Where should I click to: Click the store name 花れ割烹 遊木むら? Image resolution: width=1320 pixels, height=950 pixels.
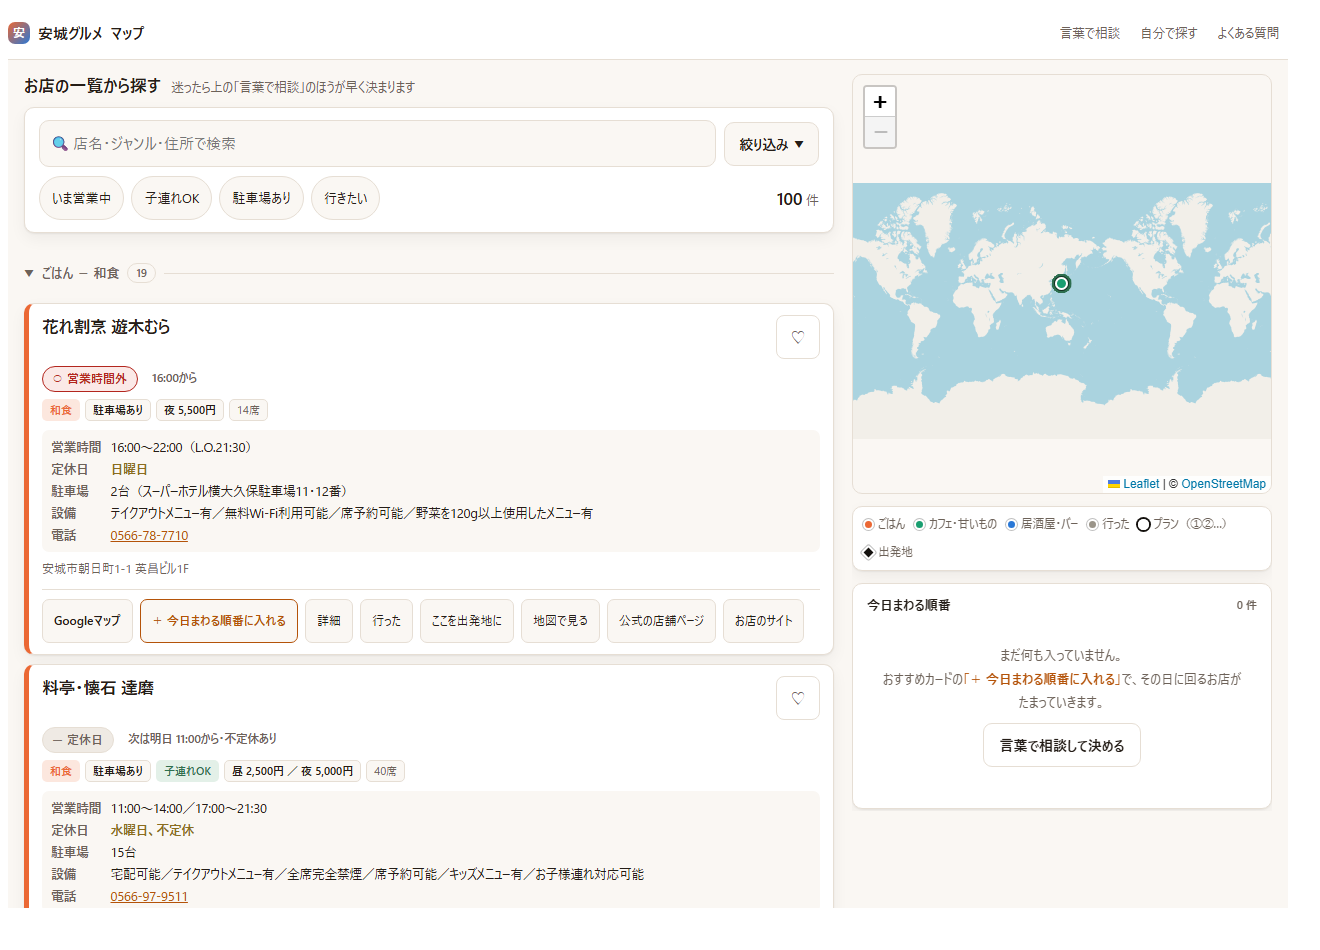[107, 327]
